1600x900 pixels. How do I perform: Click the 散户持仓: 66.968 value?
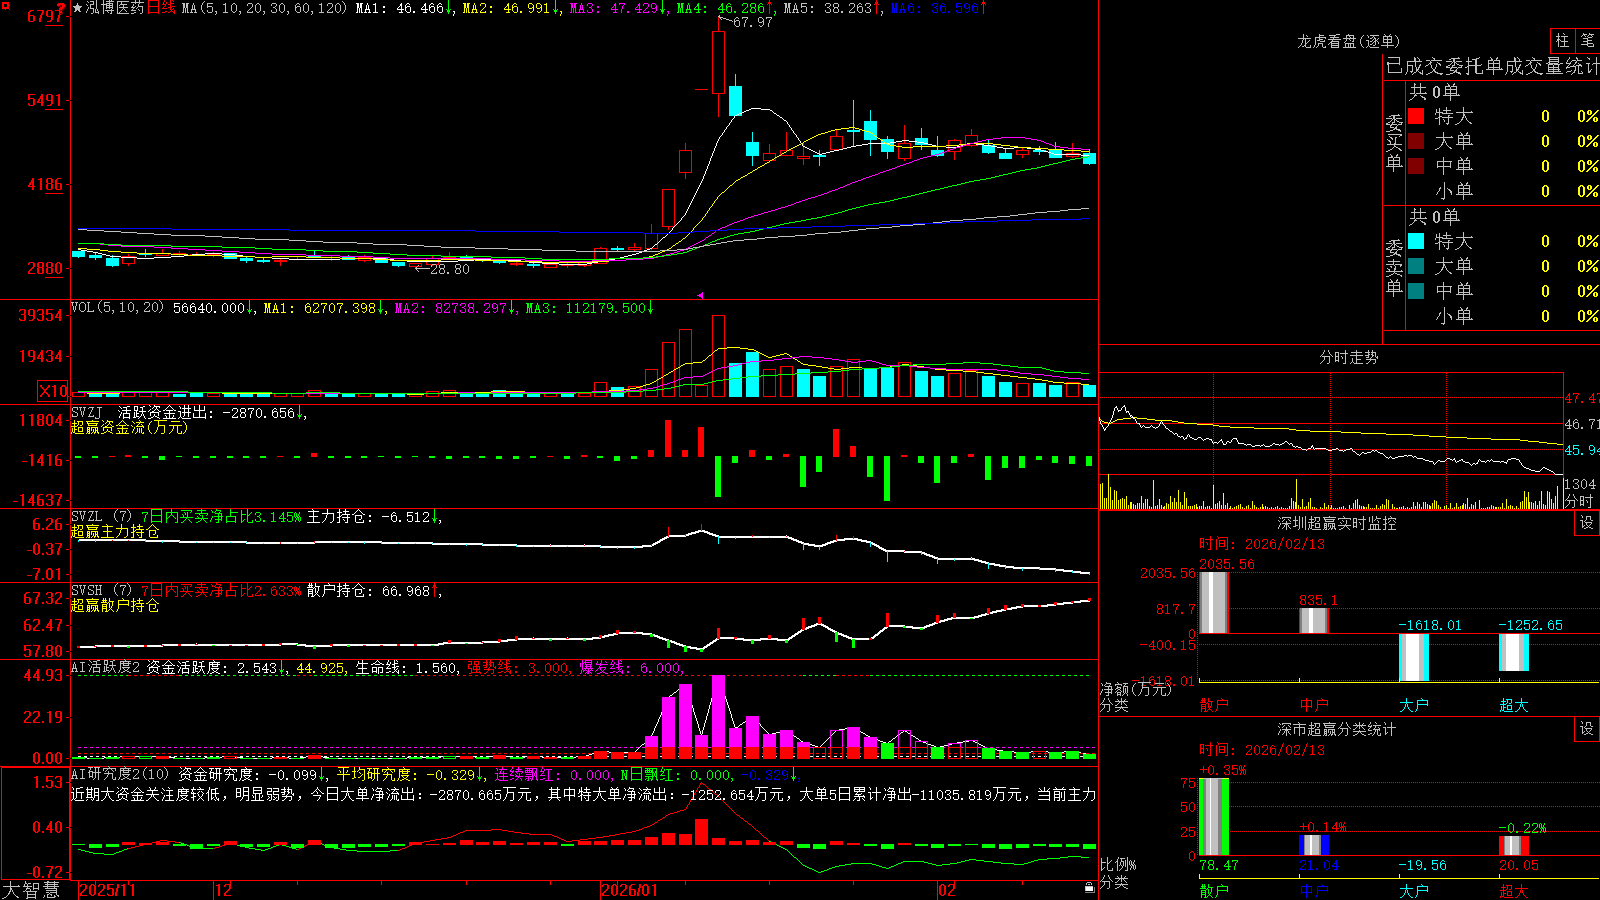click(x=369, y=591)
